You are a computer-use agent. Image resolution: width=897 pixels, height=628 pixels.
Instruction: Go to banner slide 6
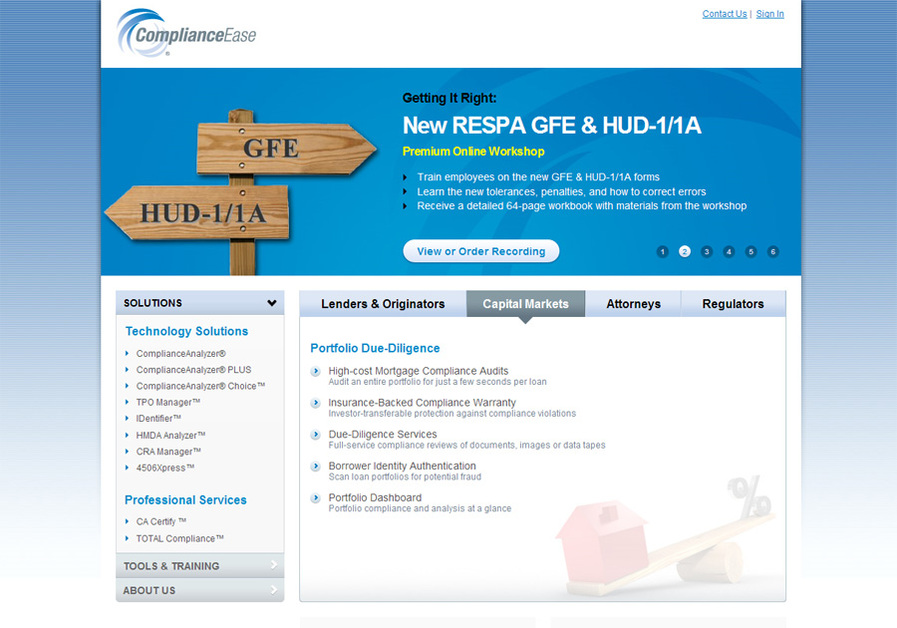point(773,252)
